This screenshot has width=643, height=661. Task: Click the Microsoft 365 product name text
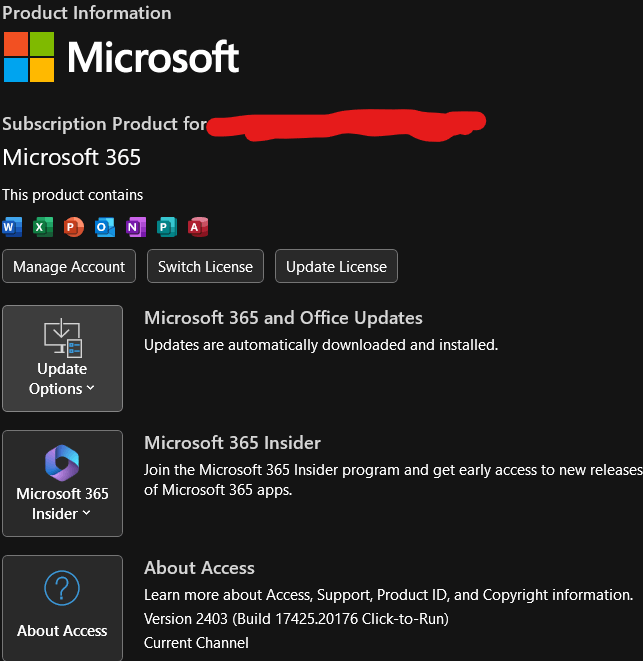[72, 157]
